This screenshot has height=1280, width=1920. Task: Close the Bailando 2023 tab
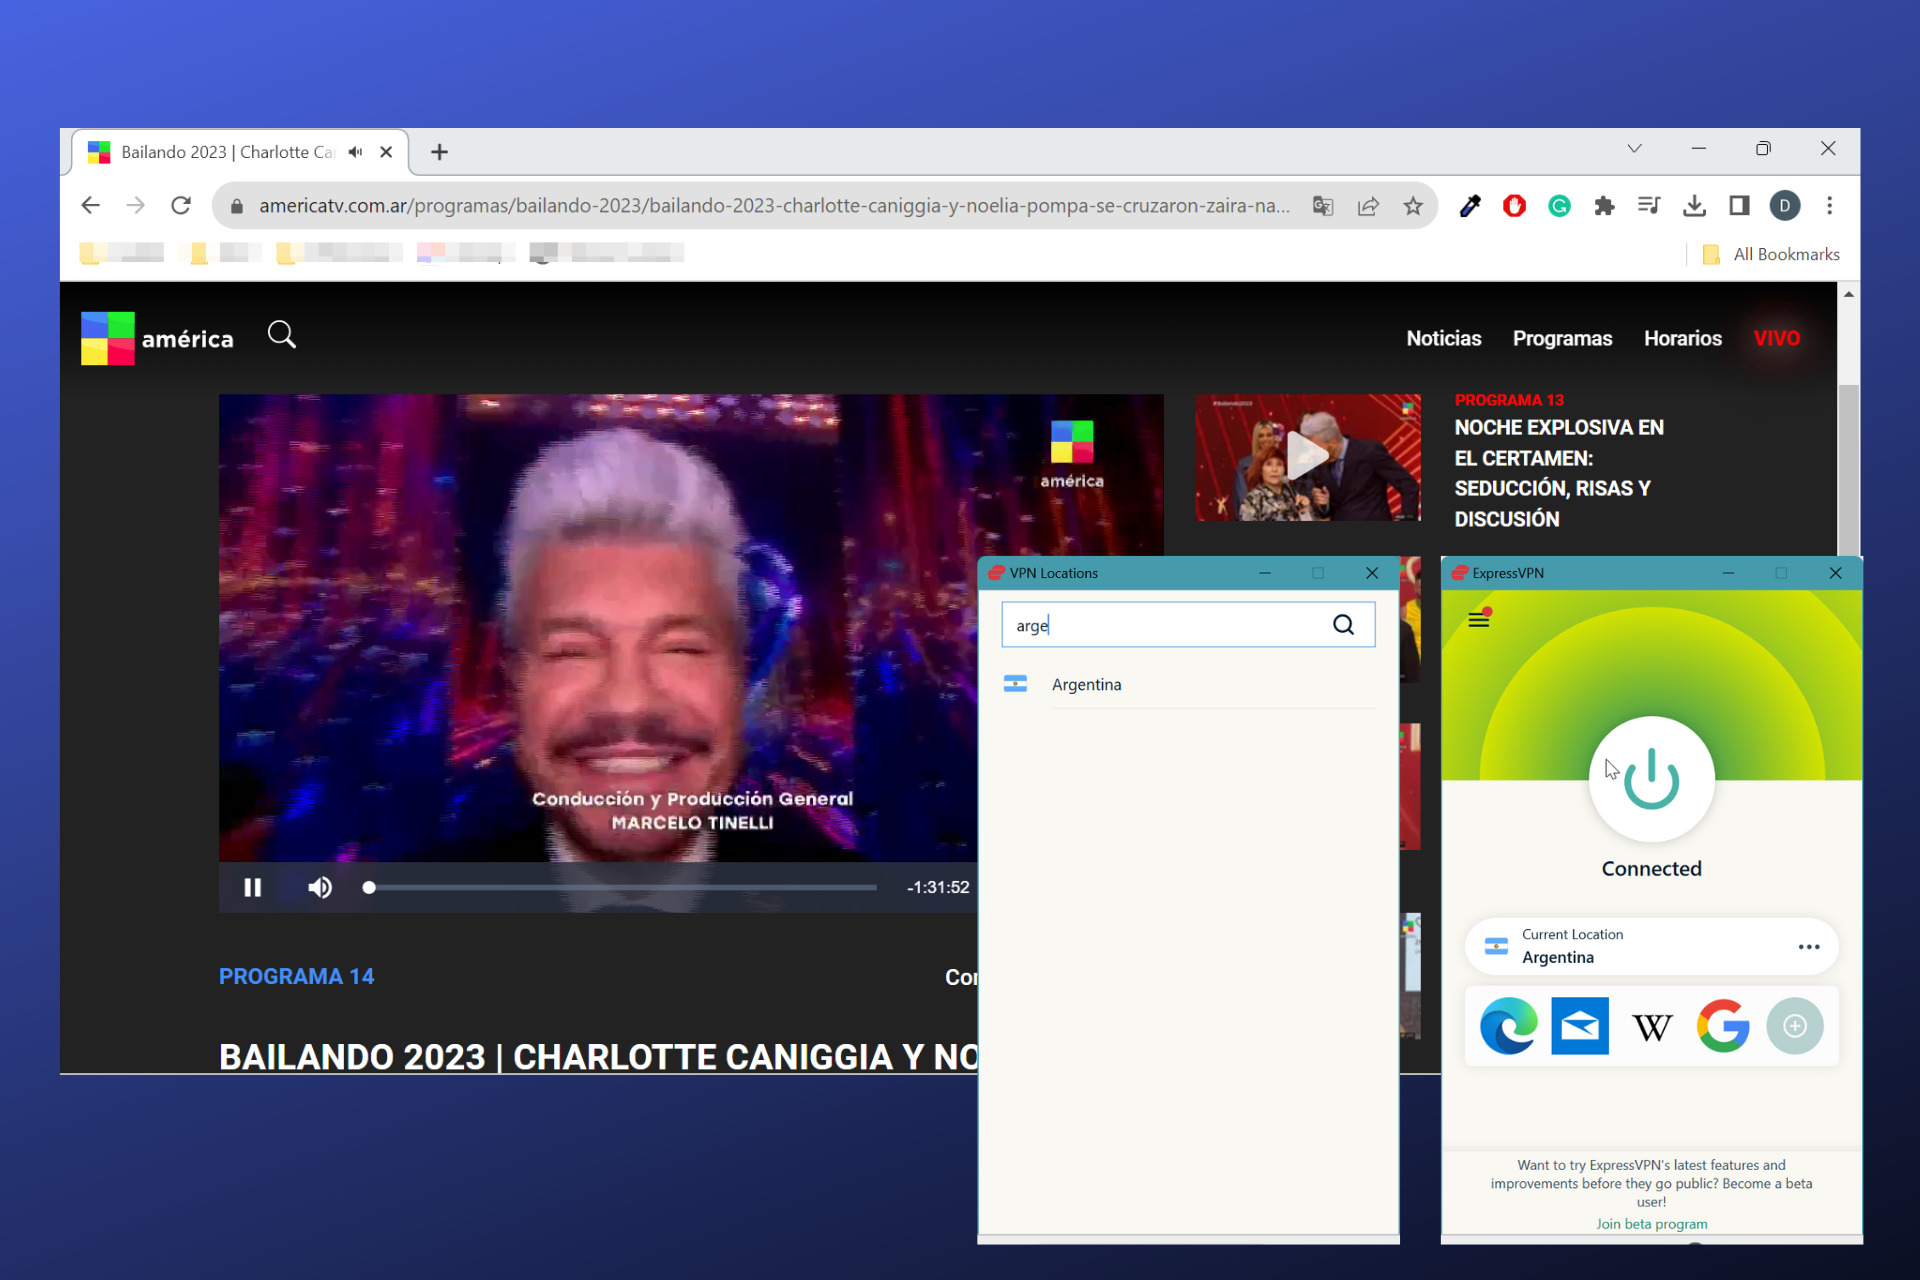pyautogui.click(x=386, y=152)
